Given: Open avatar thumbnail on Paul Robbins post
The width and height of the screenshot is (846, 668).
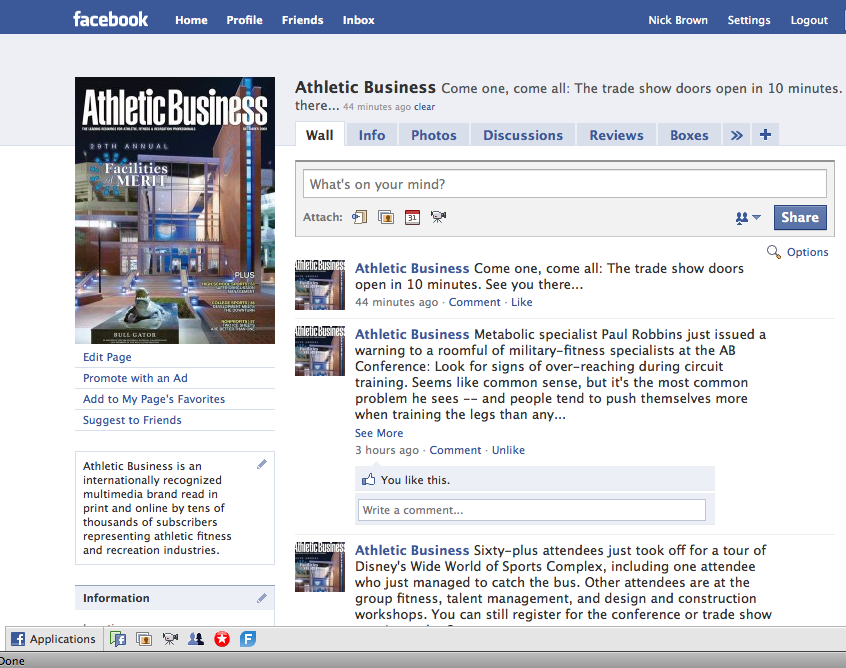Looking at the screenshot, I should click(x=319, y=351).
